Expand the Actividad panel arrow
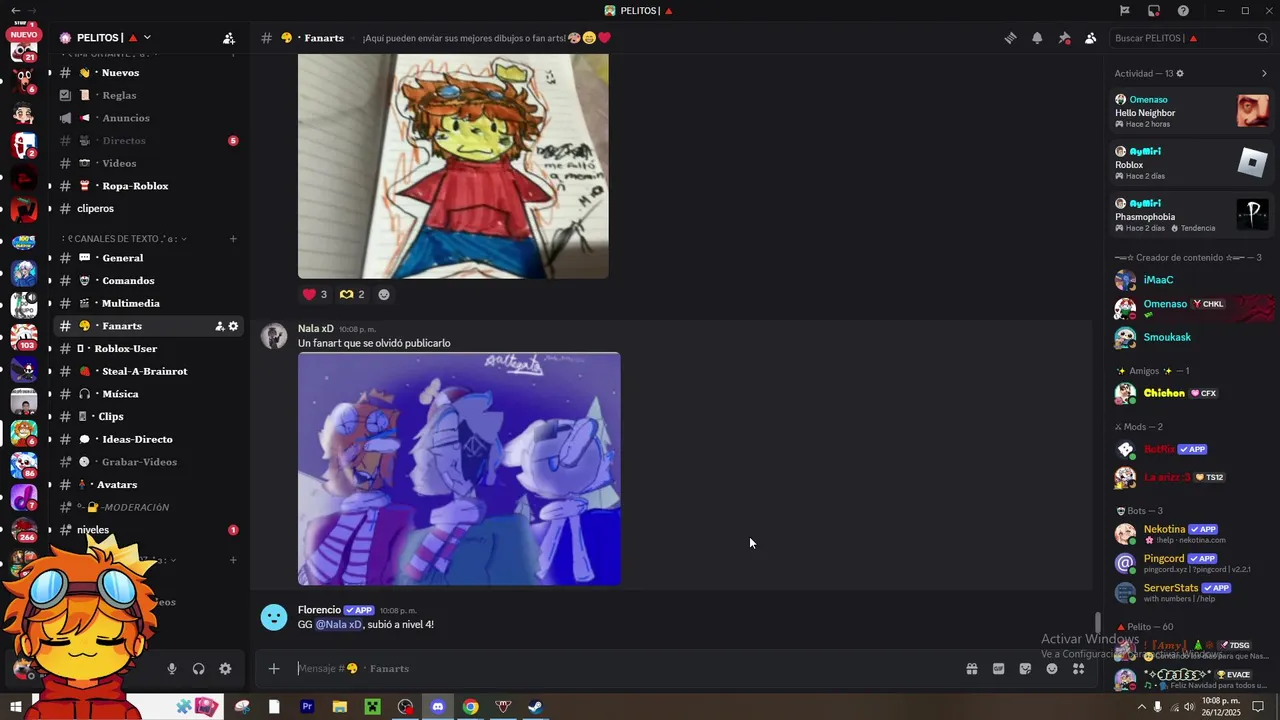 click(1264, 73)
